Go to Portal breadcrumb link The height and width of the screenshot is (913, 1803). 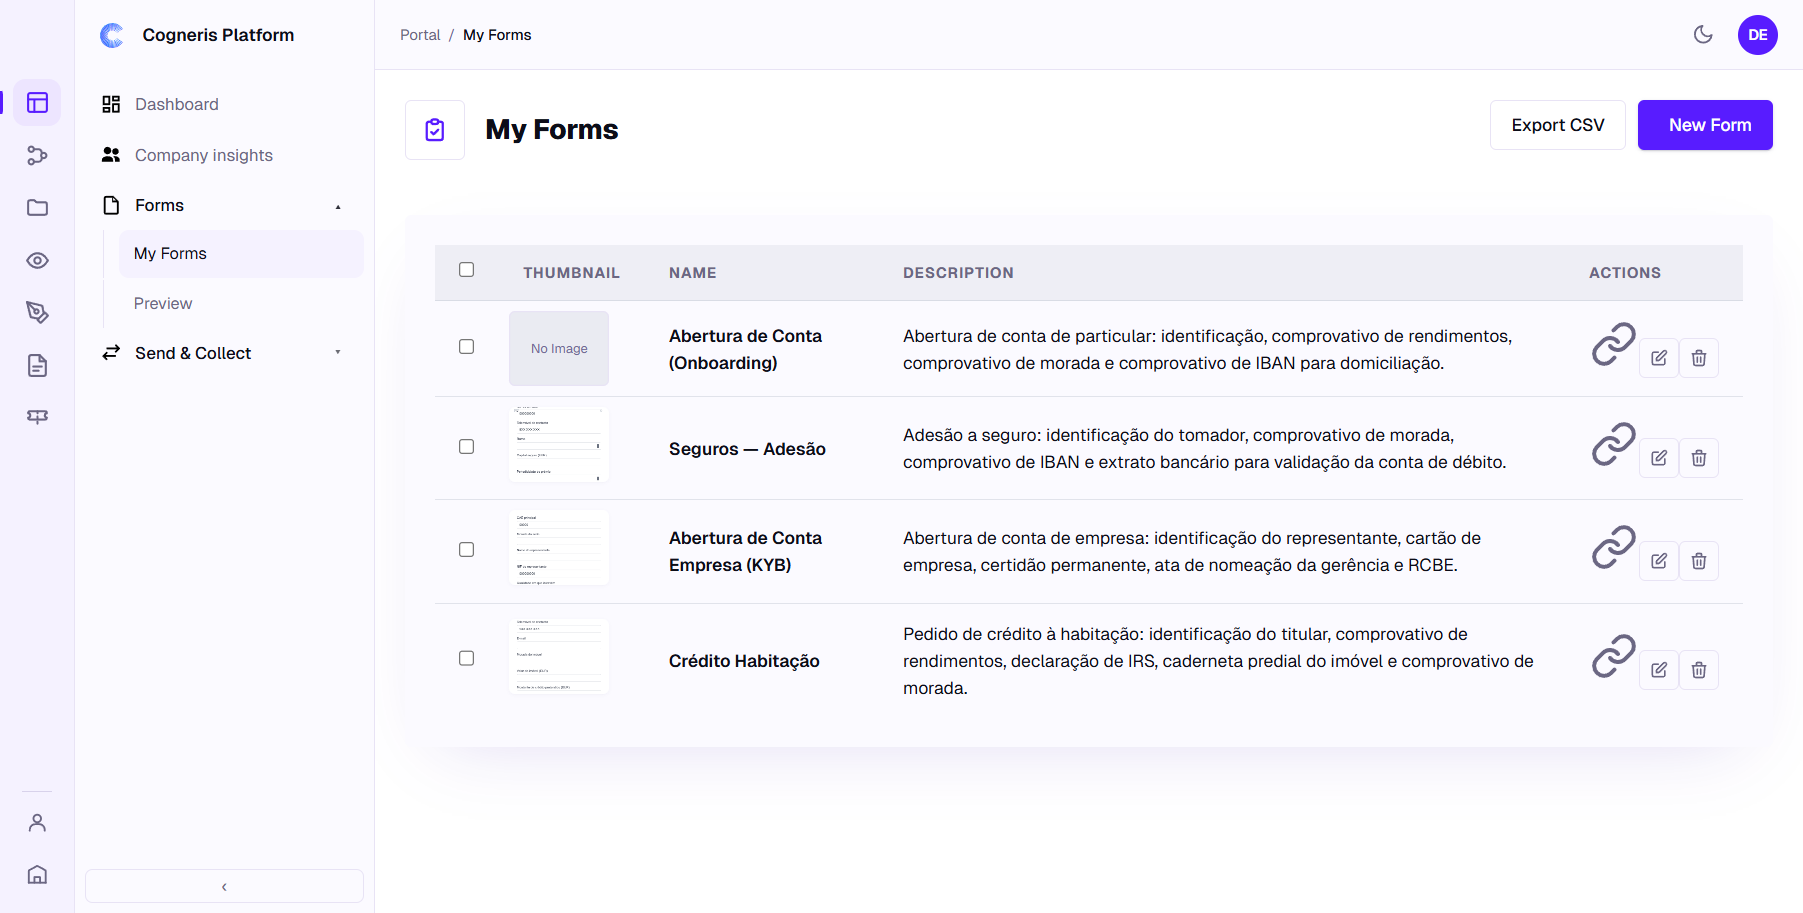[x=420, y=35]
